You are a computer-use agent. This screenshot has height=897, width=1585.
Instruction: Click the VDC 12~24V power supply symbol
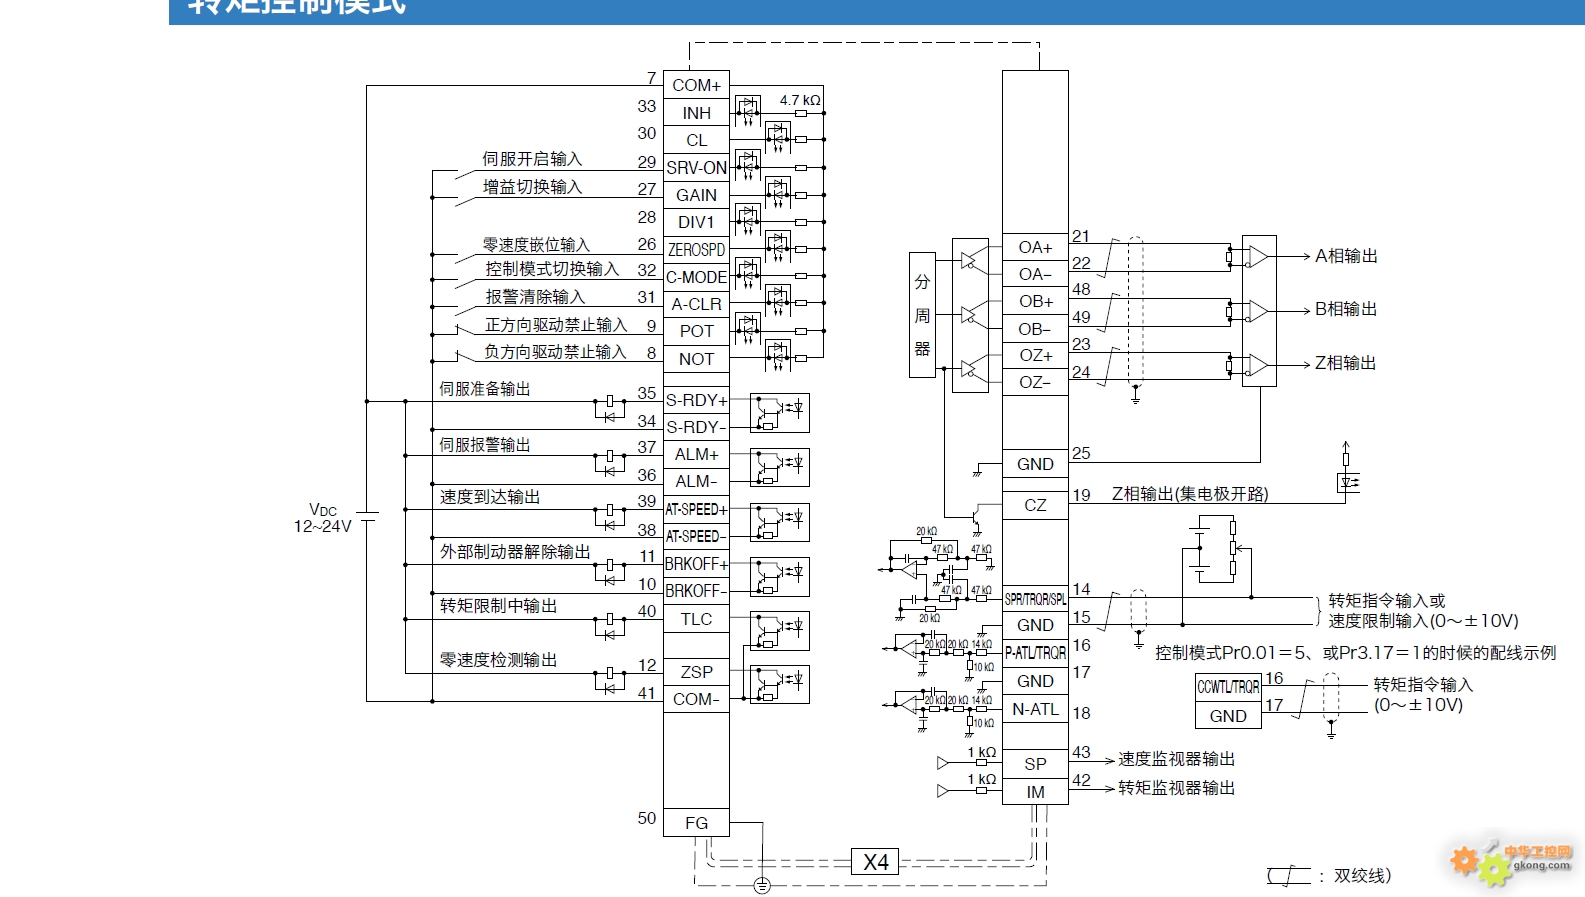pos(368,517)
